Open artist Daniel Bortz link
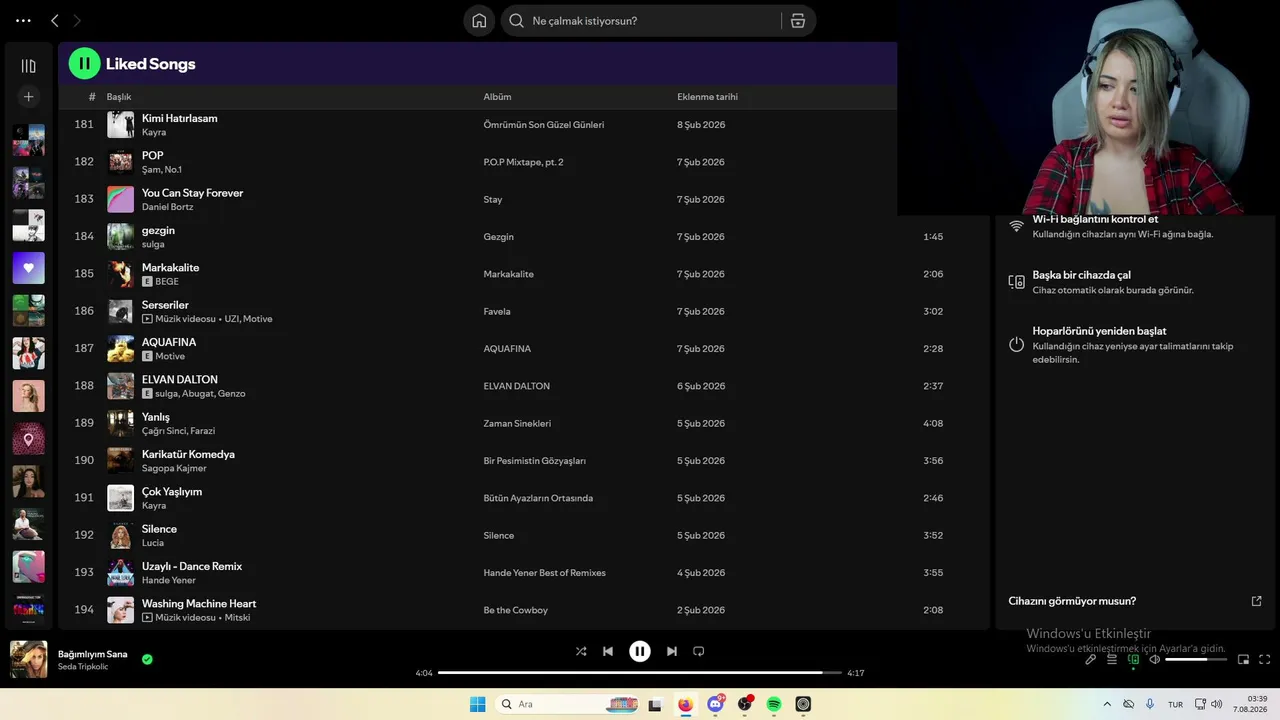This screenshot has height=720, width=1280. 169,207
